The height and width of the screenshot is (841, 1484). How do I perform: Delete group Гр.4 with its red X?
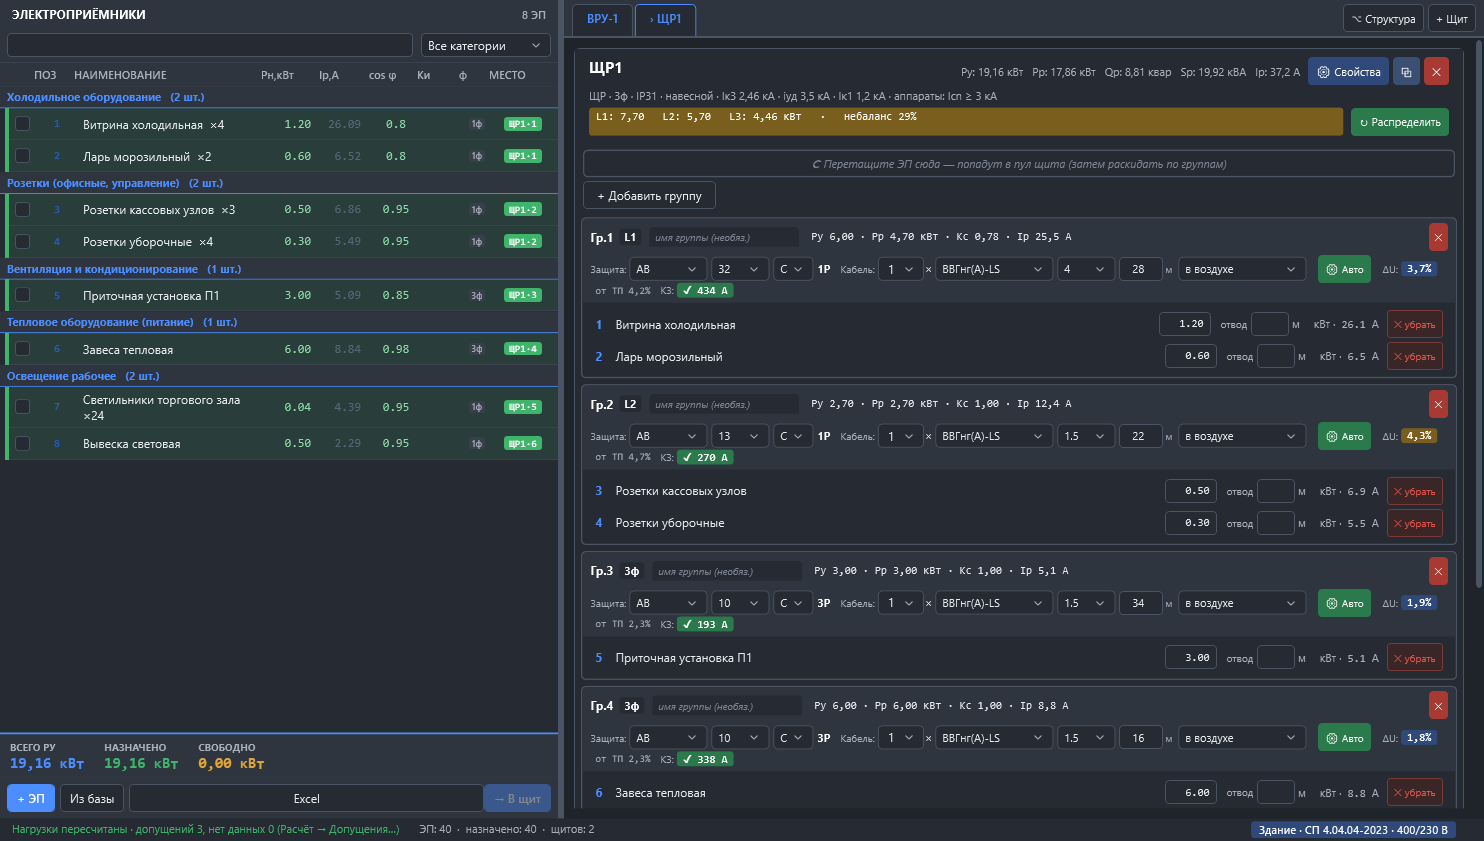[1438, 706]
